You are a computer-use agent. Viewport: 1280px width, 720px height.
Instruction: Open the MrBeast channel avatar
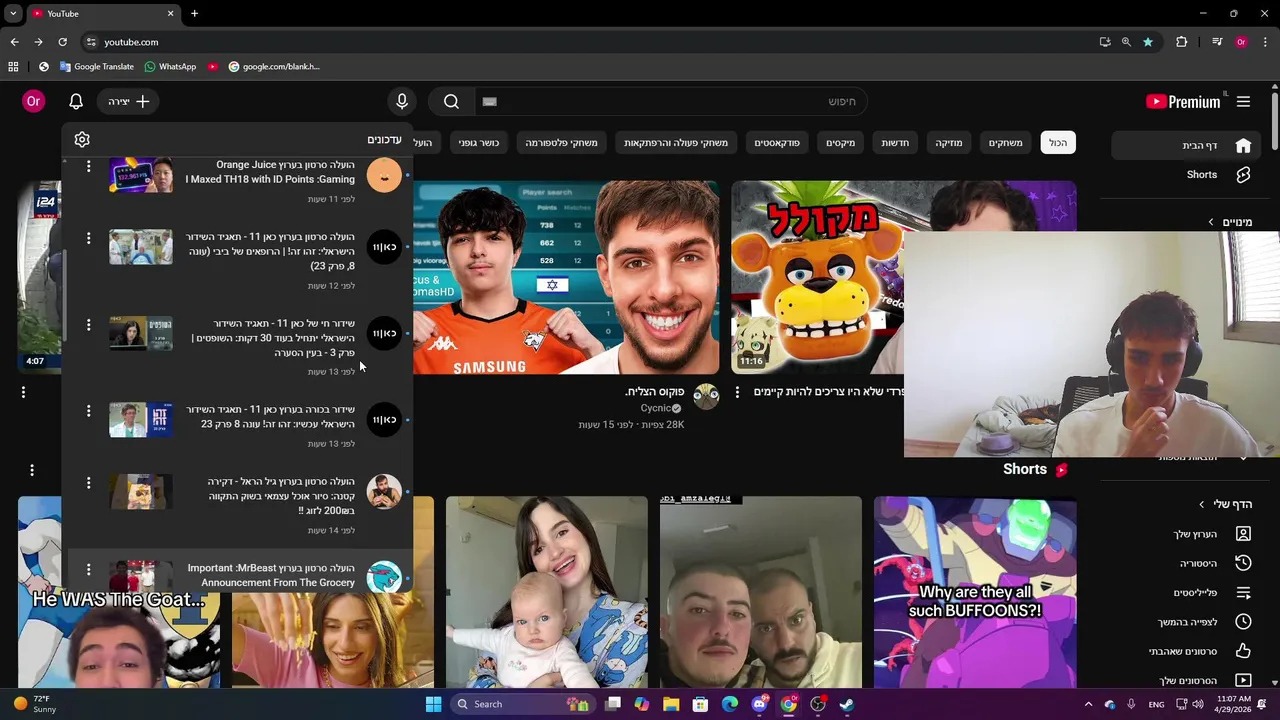[x=384, y=576]
